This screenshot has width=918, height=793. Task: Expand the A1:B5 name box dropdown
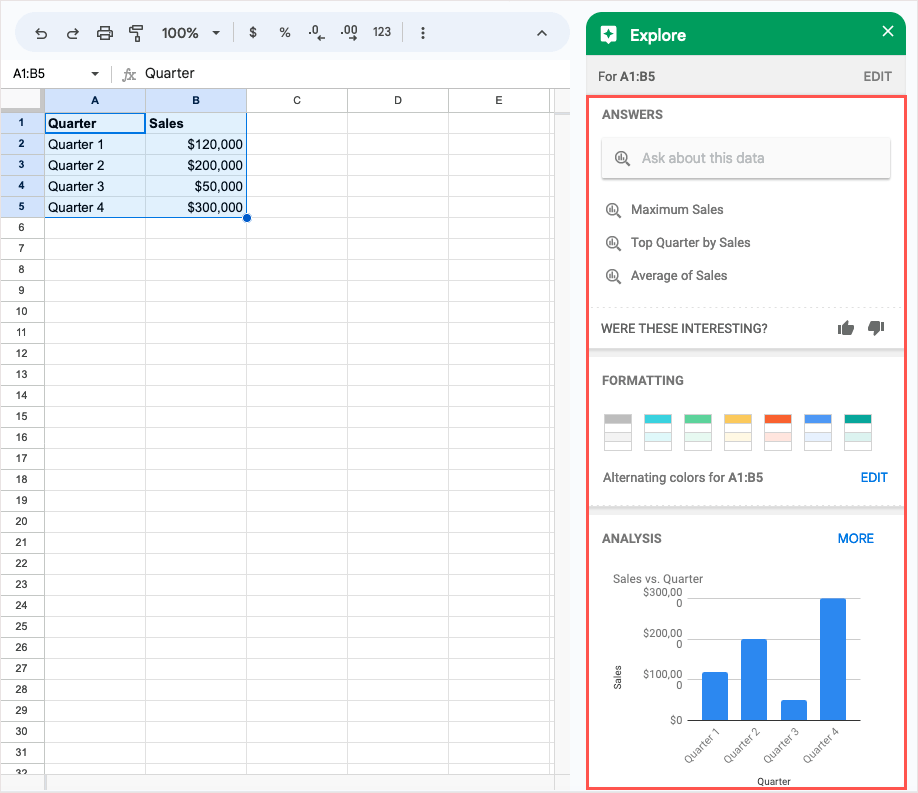(x=95, y=74)
